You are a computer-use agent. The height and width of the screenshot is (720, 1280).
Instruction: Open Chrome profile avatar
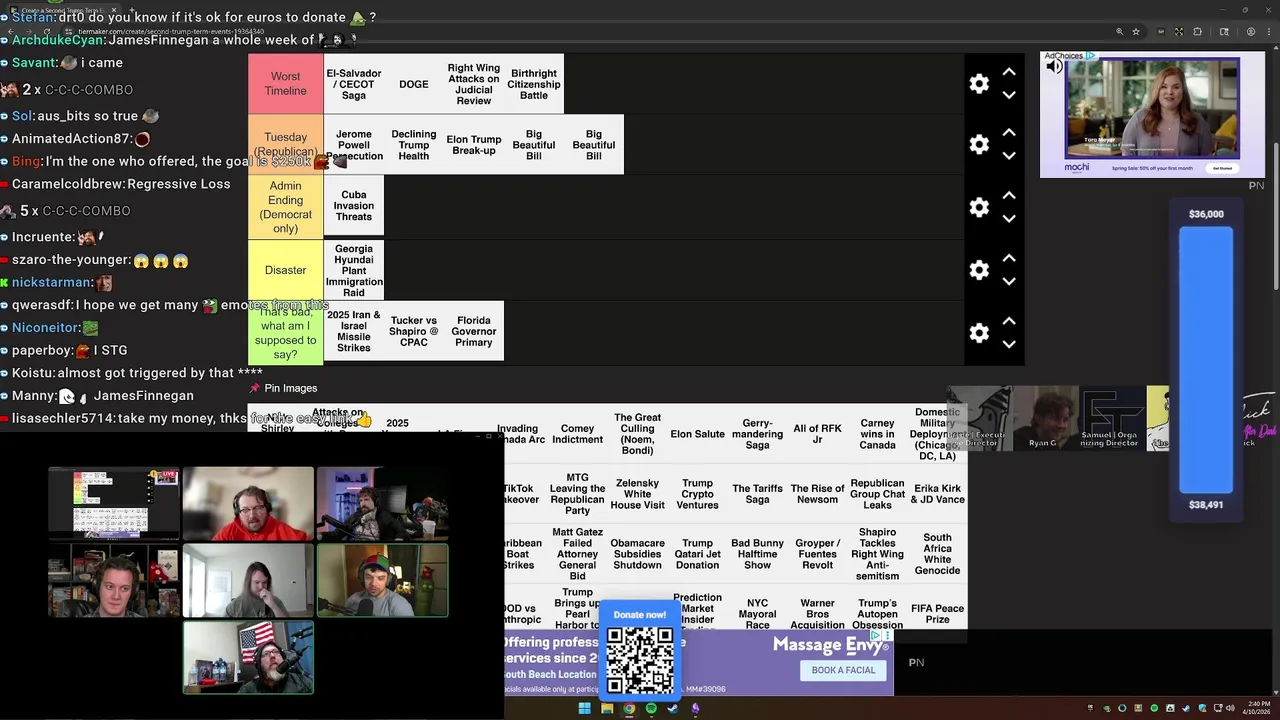tap(1250, 32)
